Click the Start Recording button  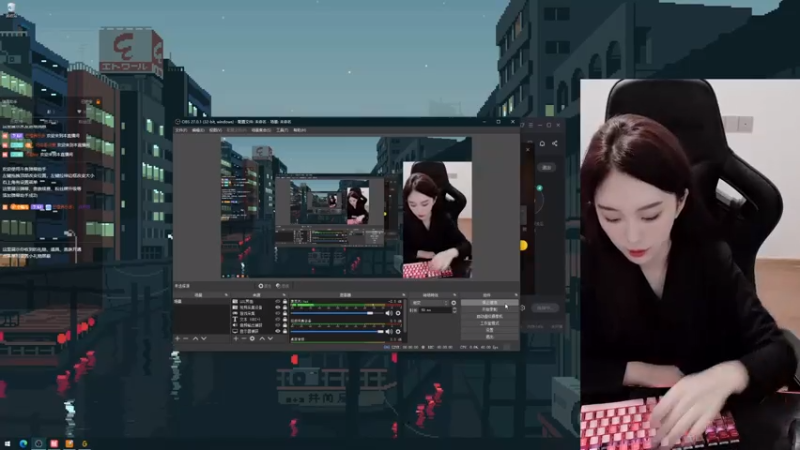[490, 309]
